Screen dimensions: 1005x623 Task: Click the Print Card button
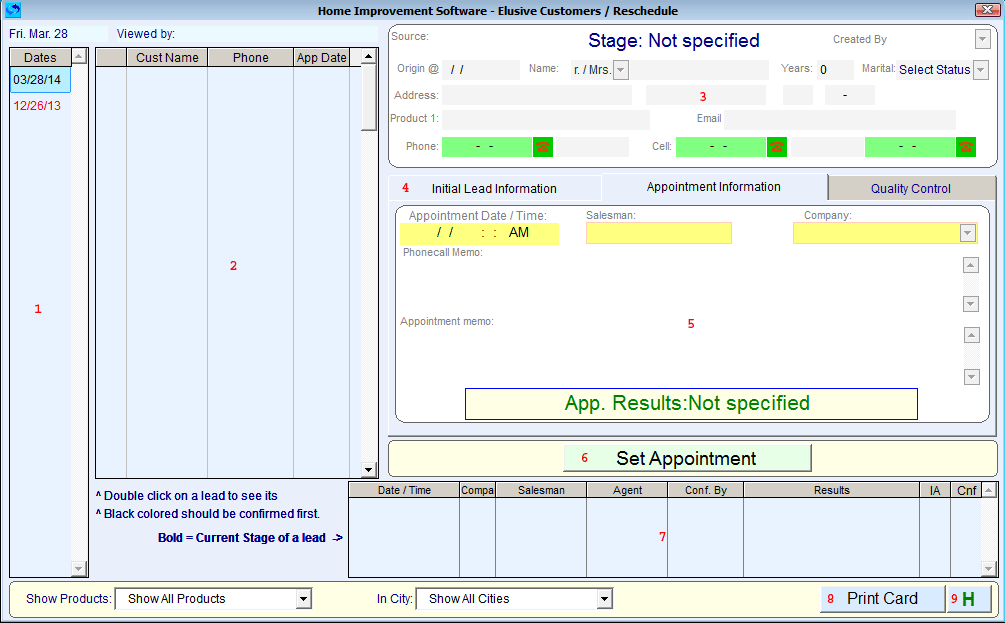pos(883,599)
